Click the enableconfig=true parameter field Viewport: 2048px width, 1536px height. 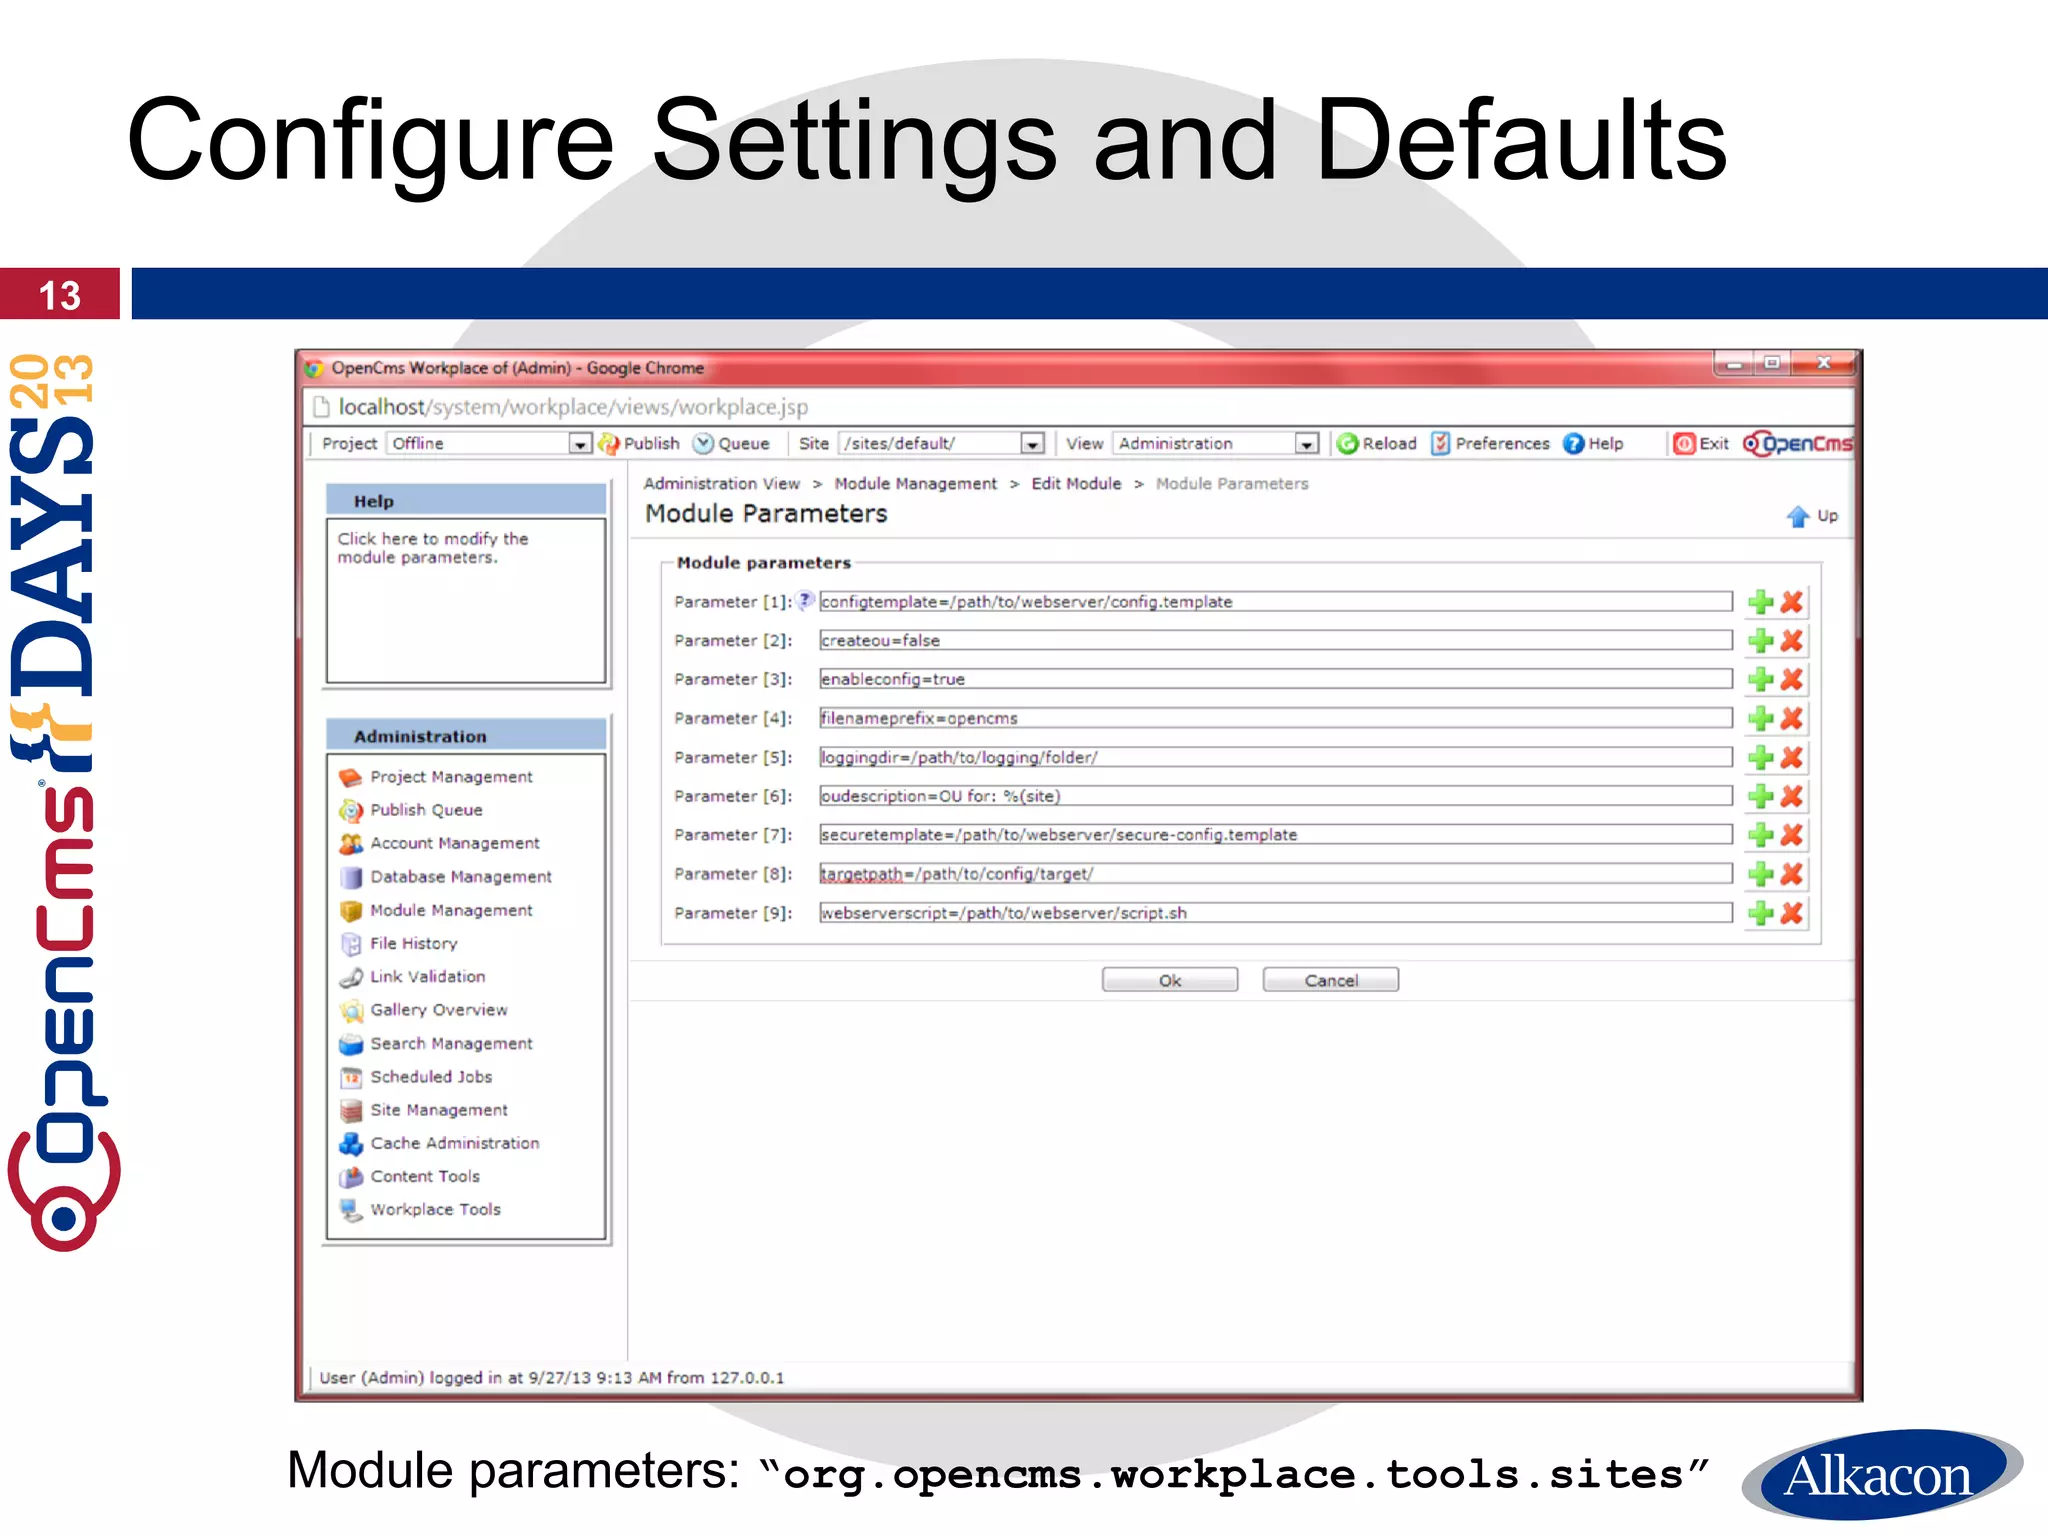tap(1276, 680)
